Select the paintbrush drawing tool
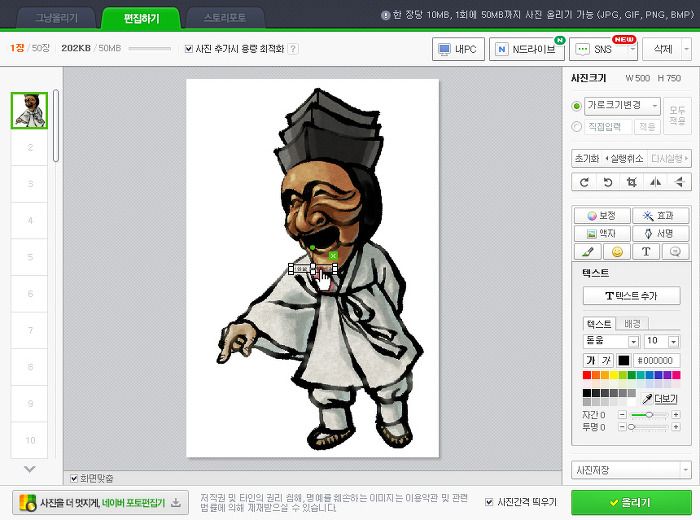The height and width of the screenshot is (520, 700). click(588, 252)
